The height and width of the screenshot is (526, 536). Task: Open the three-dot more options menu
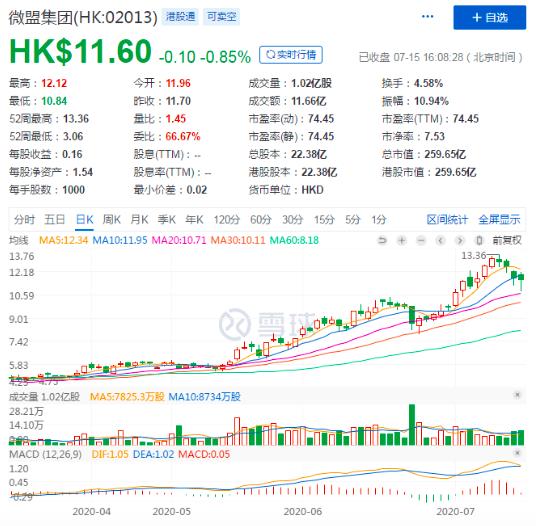[x=428, y=16]
